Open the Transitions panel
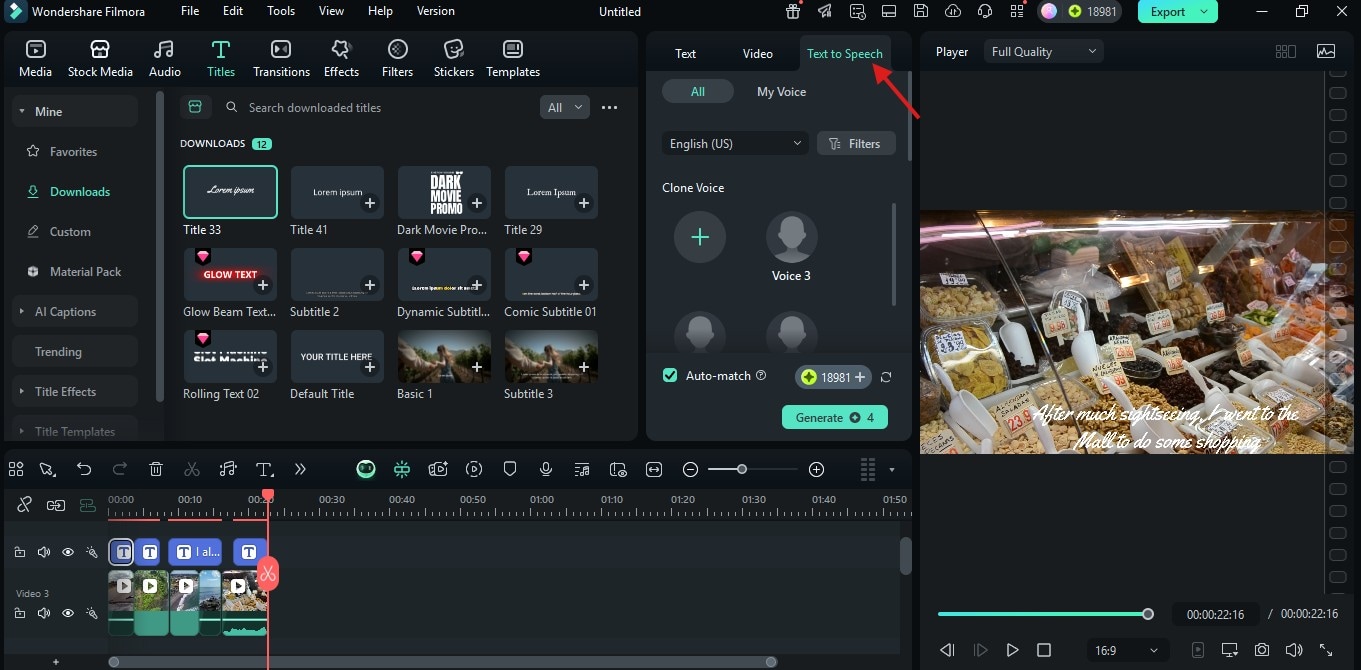Image resolution: width=1361 pixels, height=670 pixels. coord(281,59)
